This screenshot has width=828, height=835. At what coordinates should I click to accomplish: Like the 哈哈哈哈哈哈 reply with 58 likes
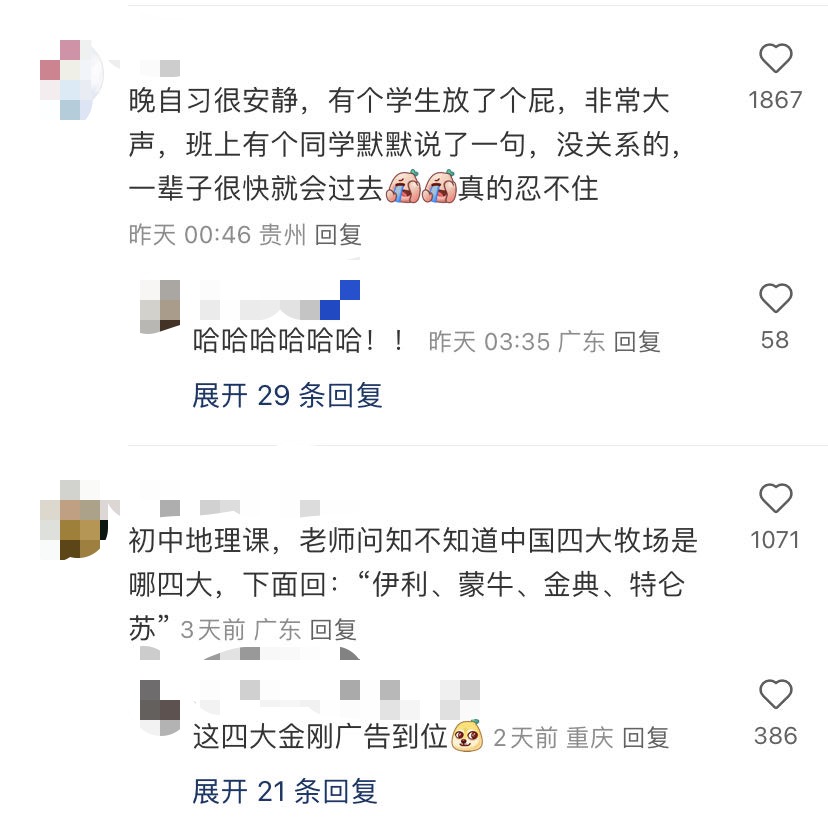[x=775, y=298]
